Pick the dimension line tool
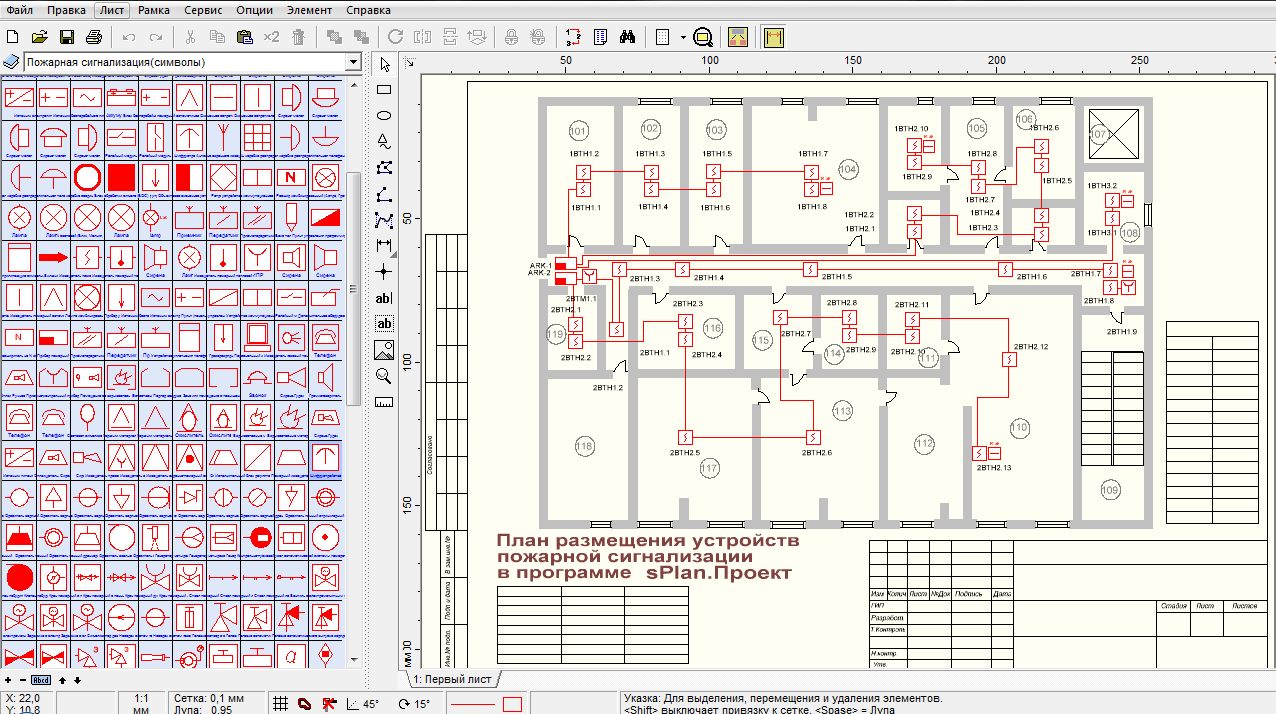The image size is (1276, 714). [x=383, y=245]
